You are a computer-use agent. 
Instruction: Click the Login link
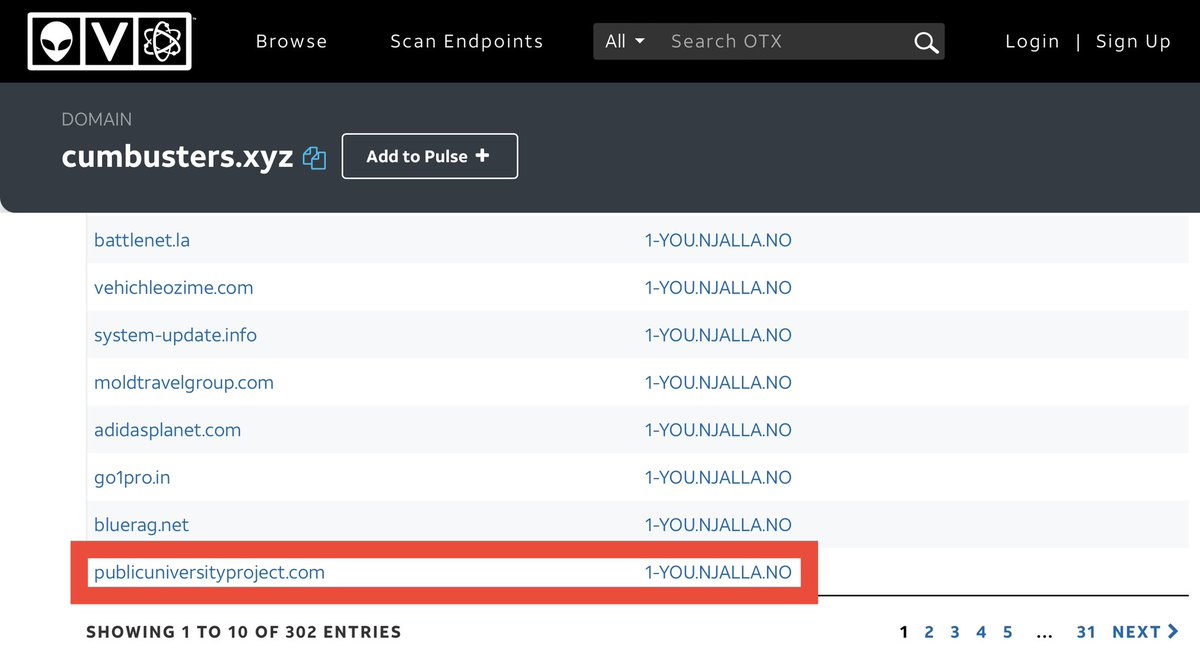[1032, 42]
